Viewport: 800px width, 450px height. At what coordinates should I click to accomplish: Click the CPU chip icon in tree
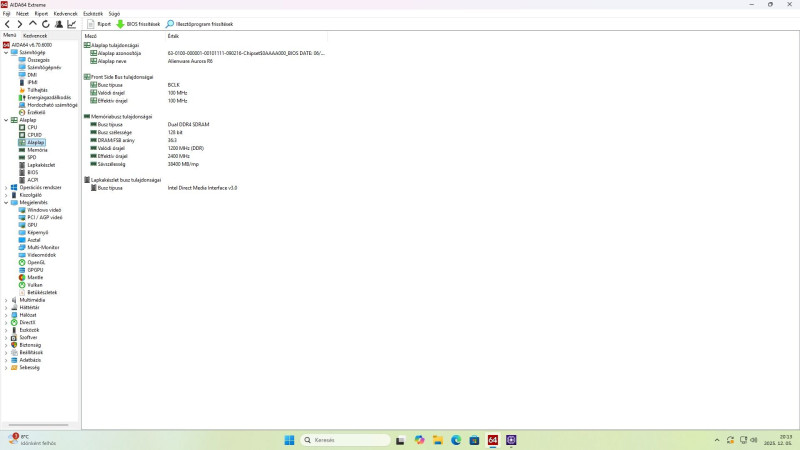click(22, 127)
